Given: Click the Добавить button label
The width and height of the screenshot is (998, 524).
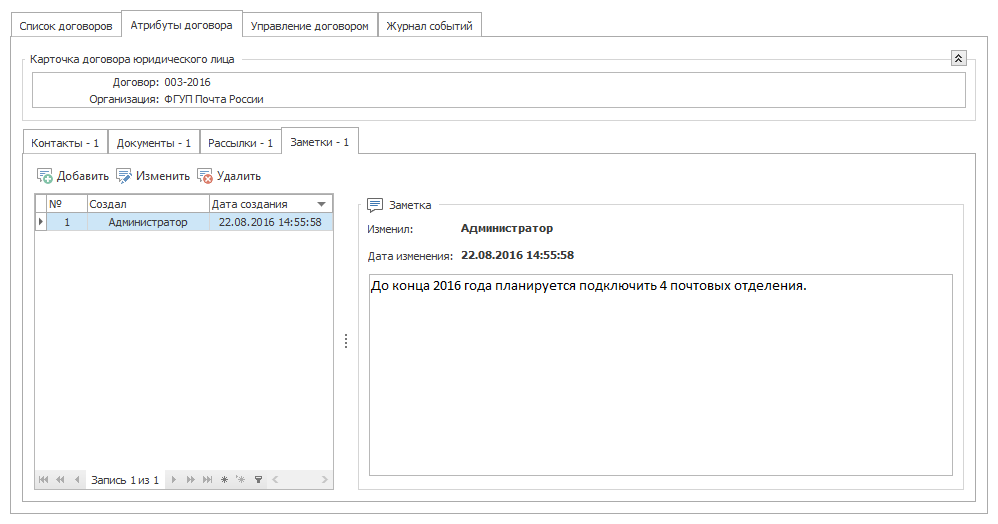Looking at the screenshot, I should pyautogui.click(x=83, y=176).
